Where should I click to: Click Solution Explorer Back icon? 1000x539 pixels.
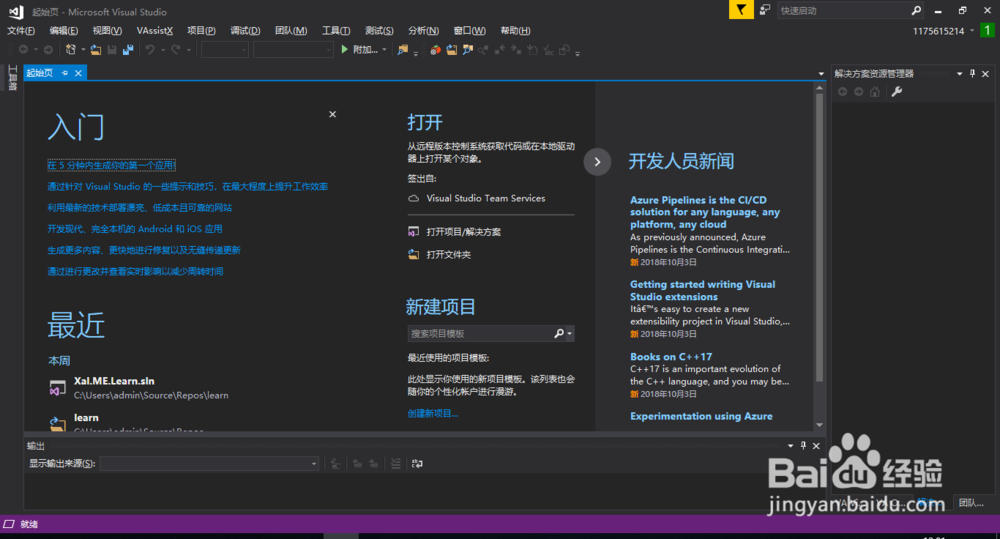[842, 92]
